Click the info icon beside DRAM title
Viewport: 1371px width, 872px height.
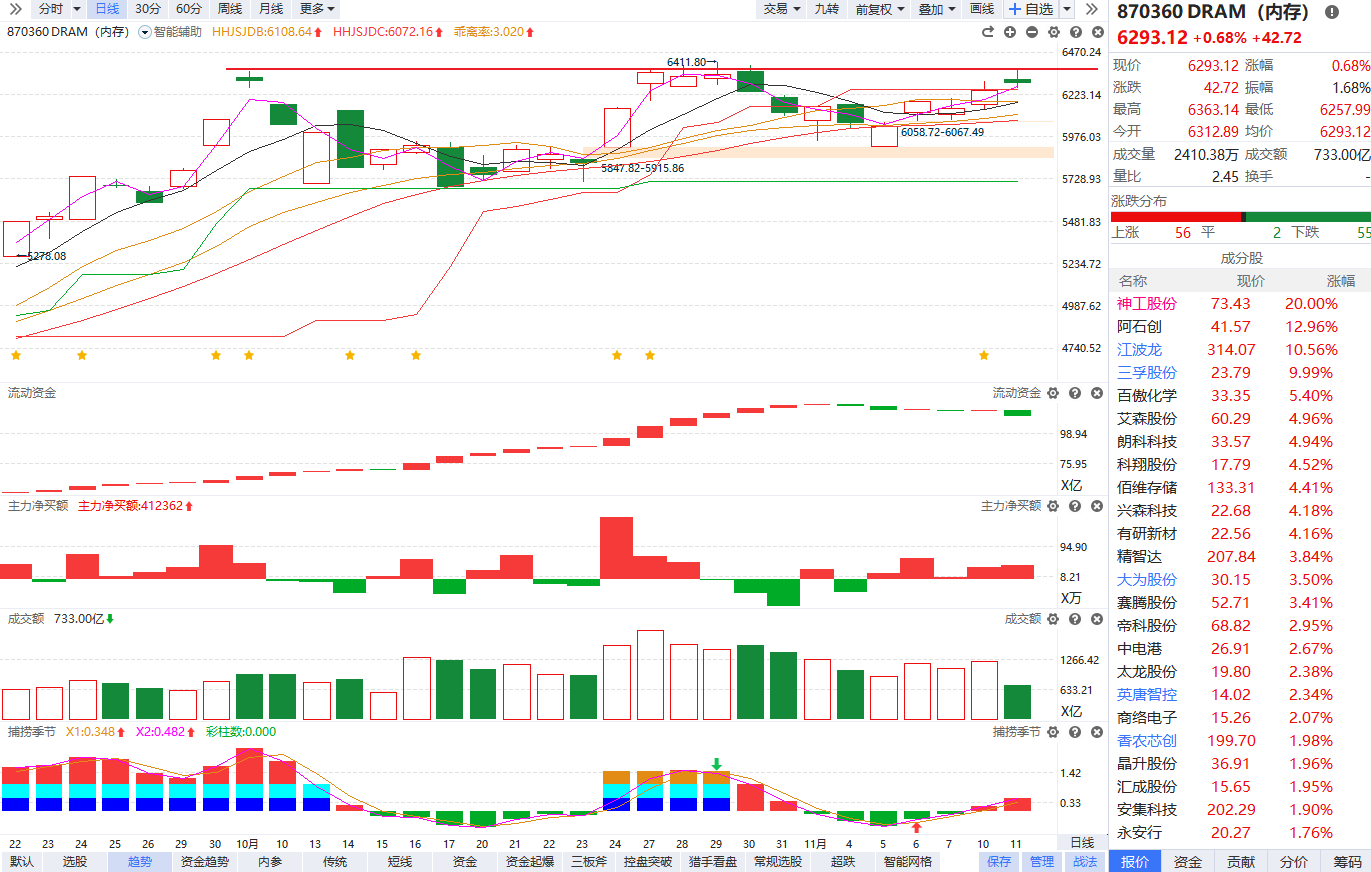[x=1331, y=12]
